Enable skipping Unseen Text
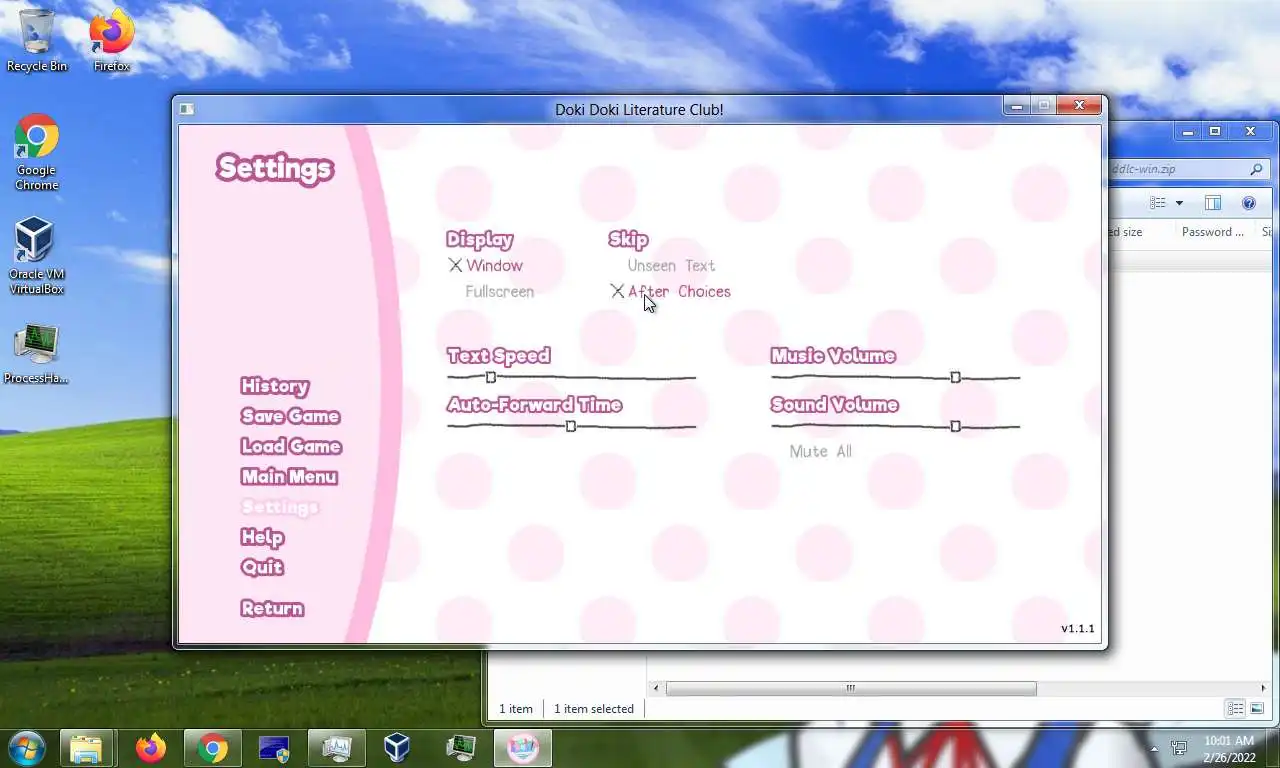Image resolution: width=1280 pixels, height=768 pixels. pos(671,265)
